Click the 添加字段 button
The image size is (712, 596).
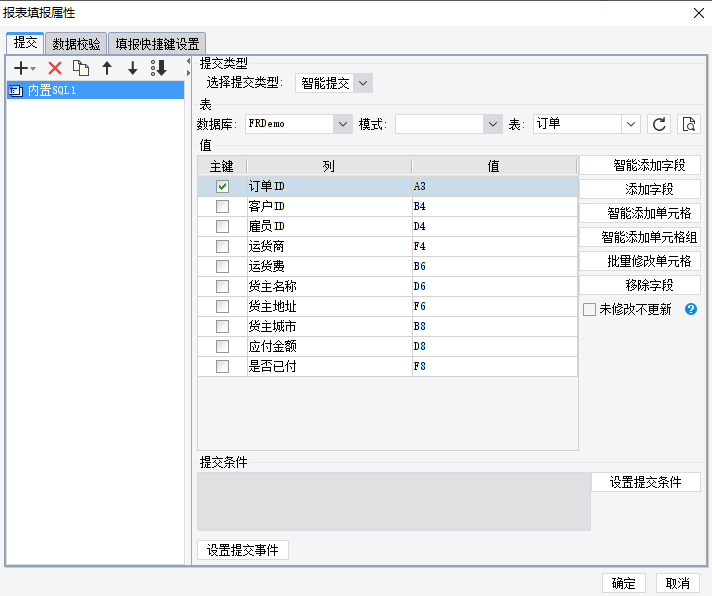tap(640, 189)
